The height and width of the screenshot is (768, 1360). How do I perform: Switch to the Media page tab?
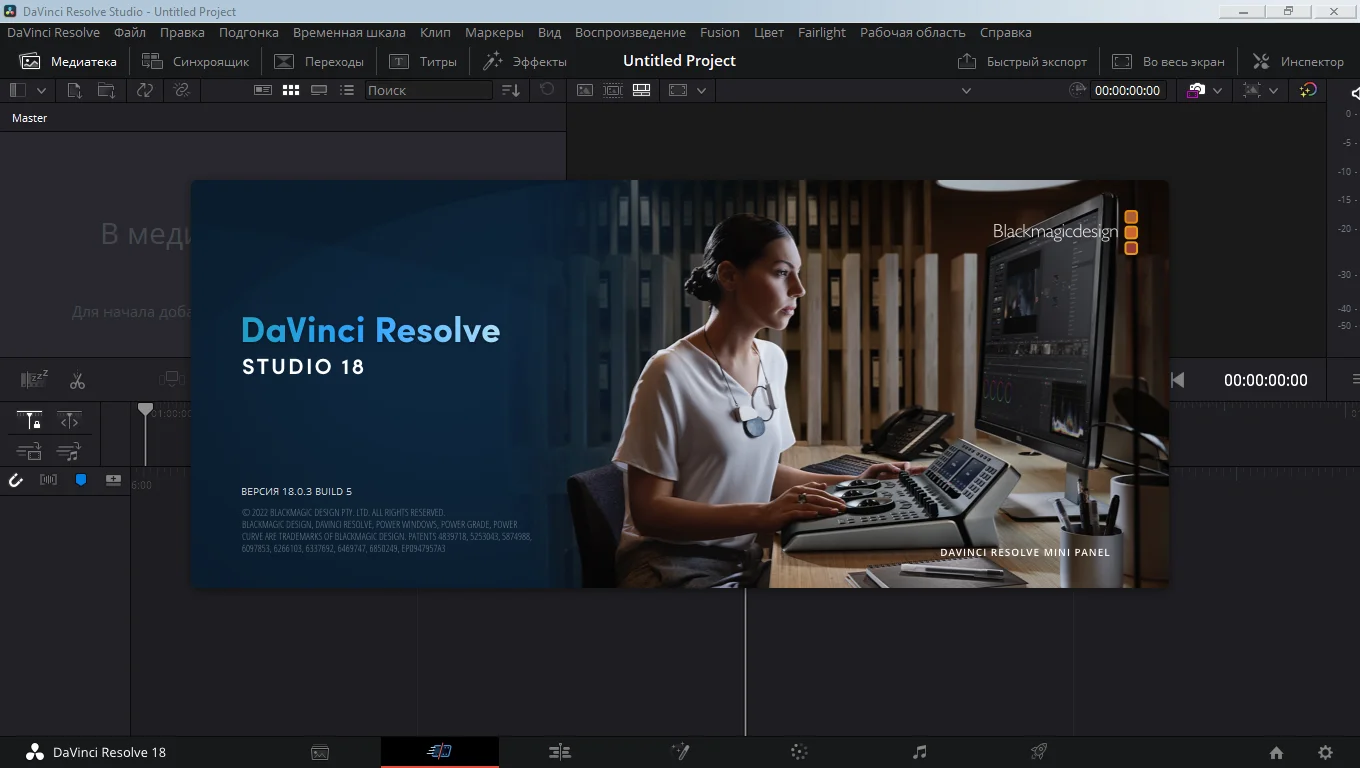[x=320, y=752]
